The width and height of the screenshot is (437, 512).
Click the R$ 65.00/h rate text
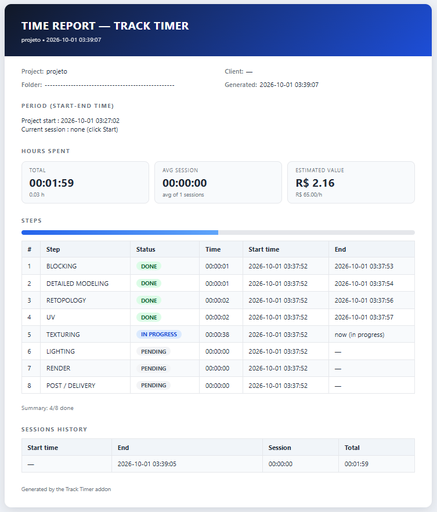[x=309, y=195]
